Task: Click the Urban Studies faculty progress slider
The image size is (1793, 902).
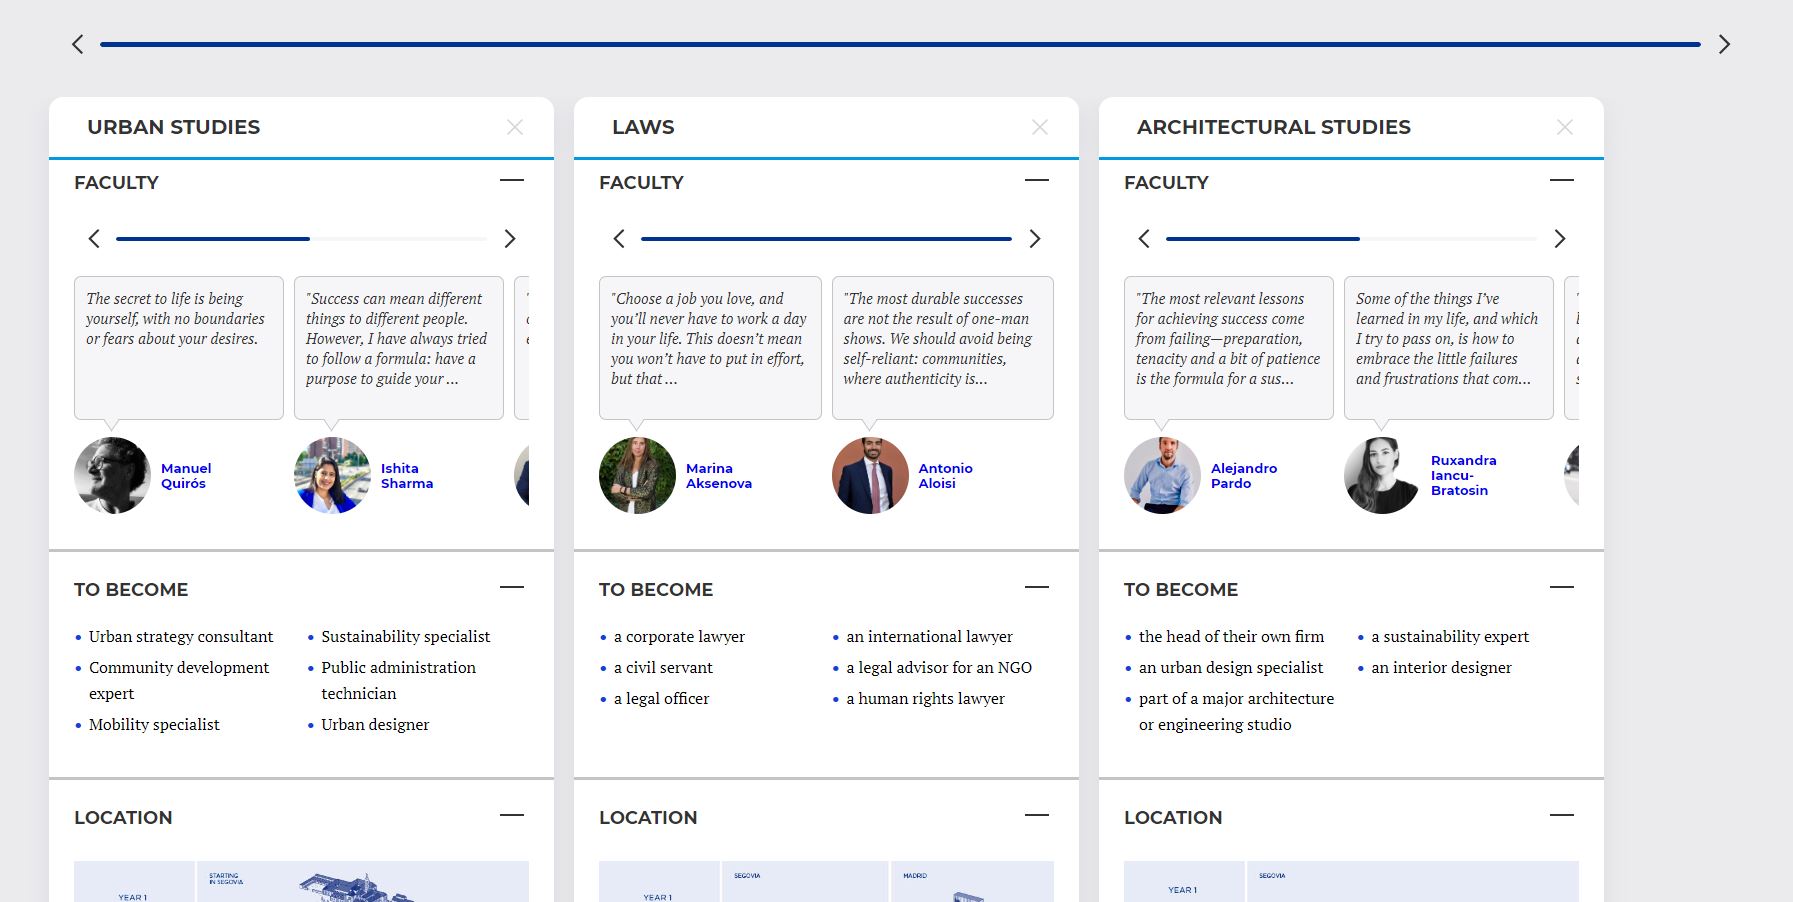Action: (x=301, y=239)
